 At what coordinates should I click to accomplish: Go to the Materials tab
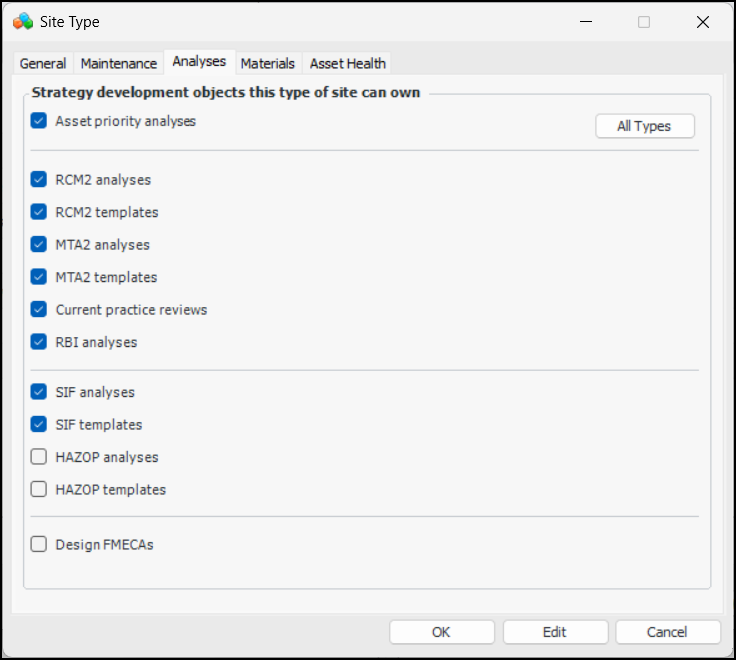click(268, 63)
